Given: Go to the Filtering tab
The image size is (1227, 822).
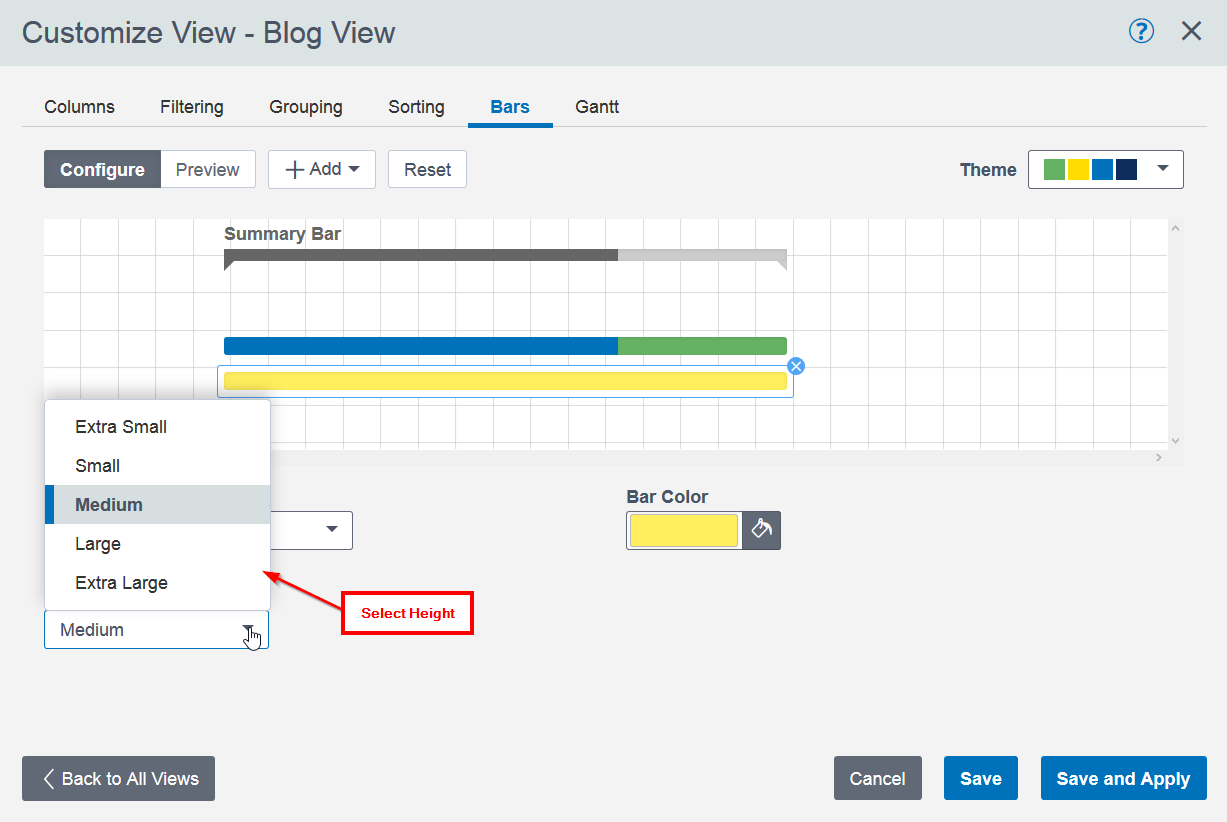Looking at the screenshot, I should click(x=192, y=107).
